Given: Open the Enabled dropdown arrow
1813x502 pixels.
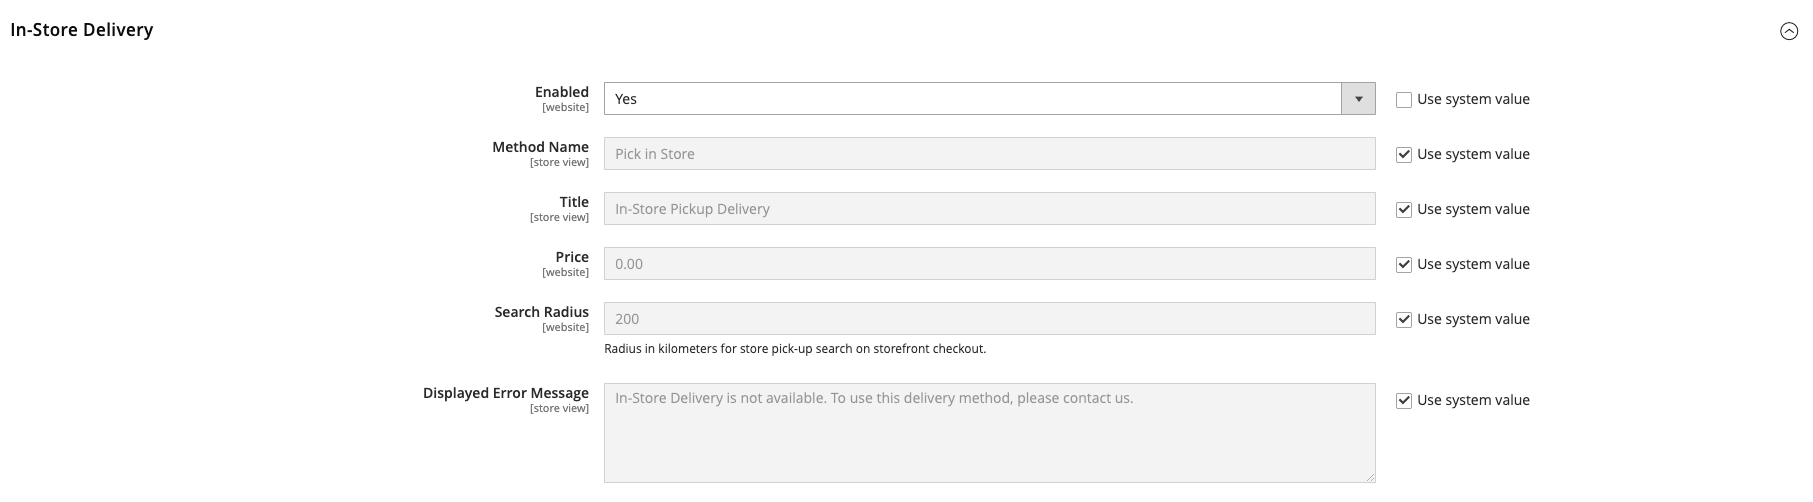Looking at the screenshot, I should pyautogui.click(x=1358, y=99).
